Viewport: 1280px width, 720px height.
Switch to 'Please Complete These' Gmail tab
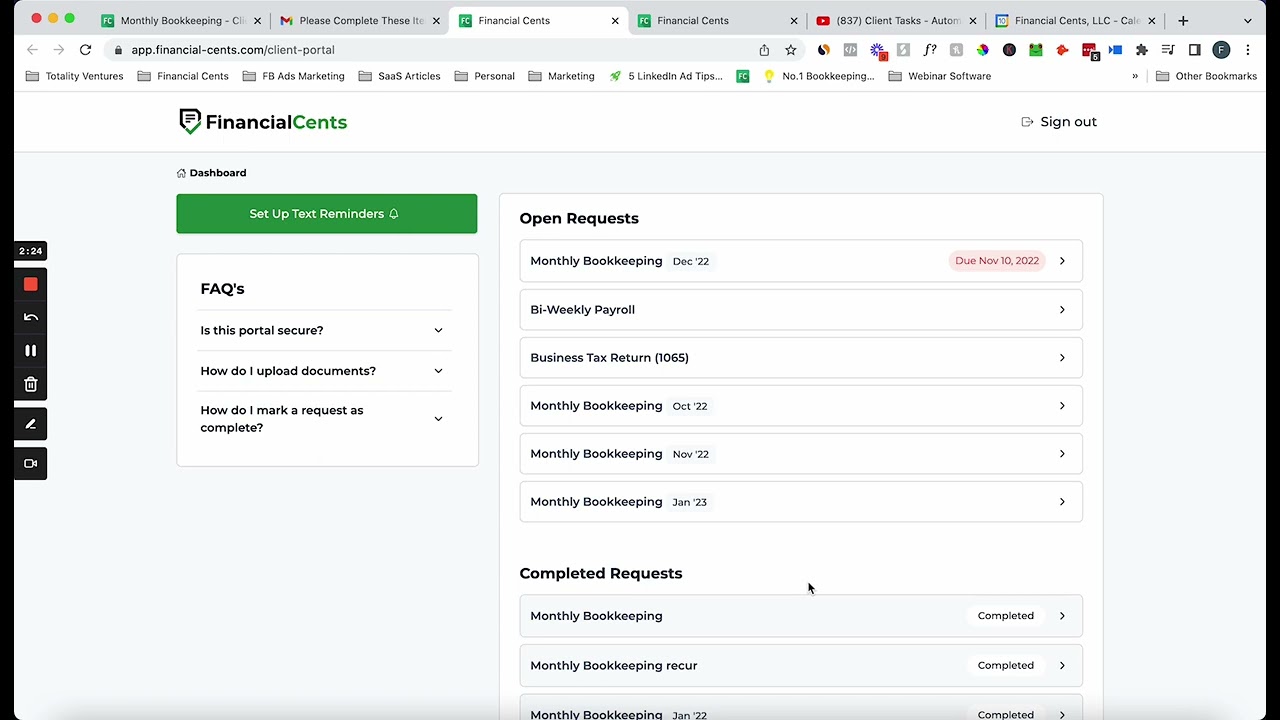click(x=361, y=20)
